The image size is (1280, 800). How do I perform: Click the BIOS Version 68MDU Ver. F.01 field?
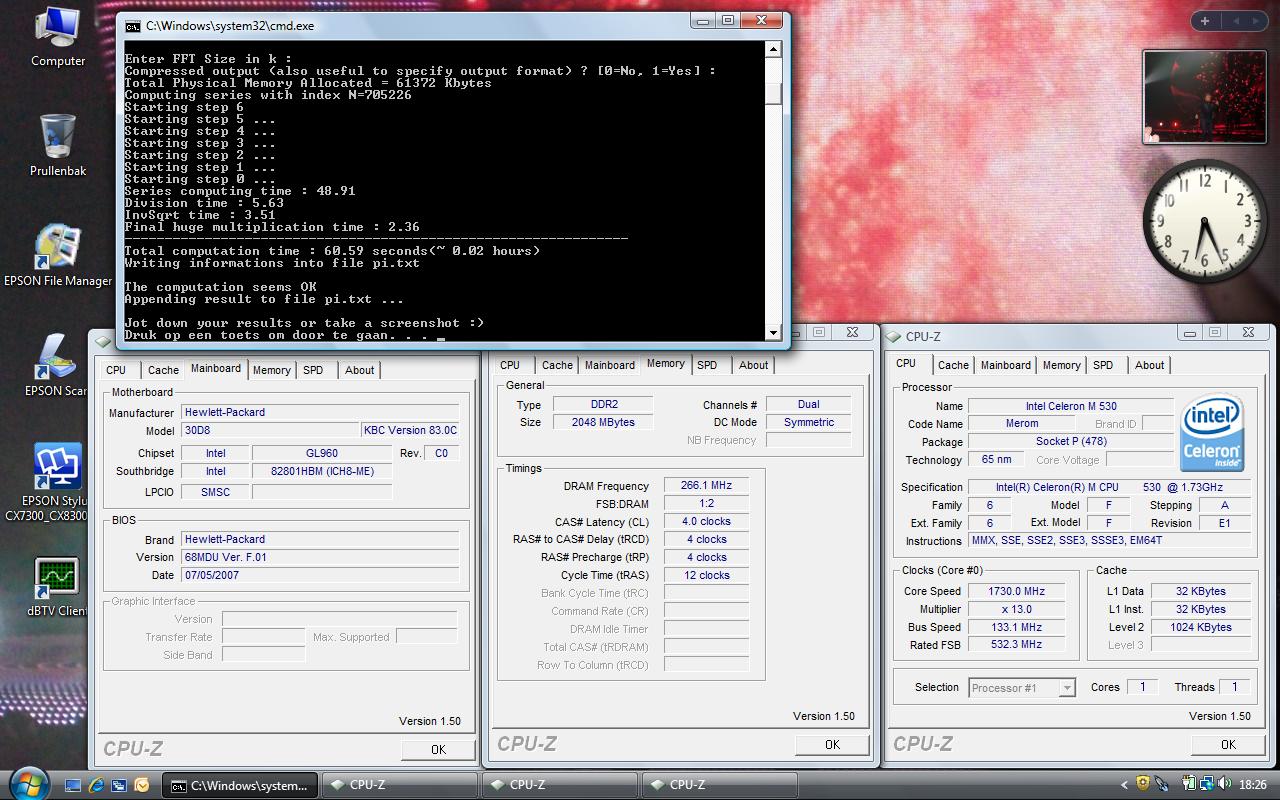click(320, 557)
